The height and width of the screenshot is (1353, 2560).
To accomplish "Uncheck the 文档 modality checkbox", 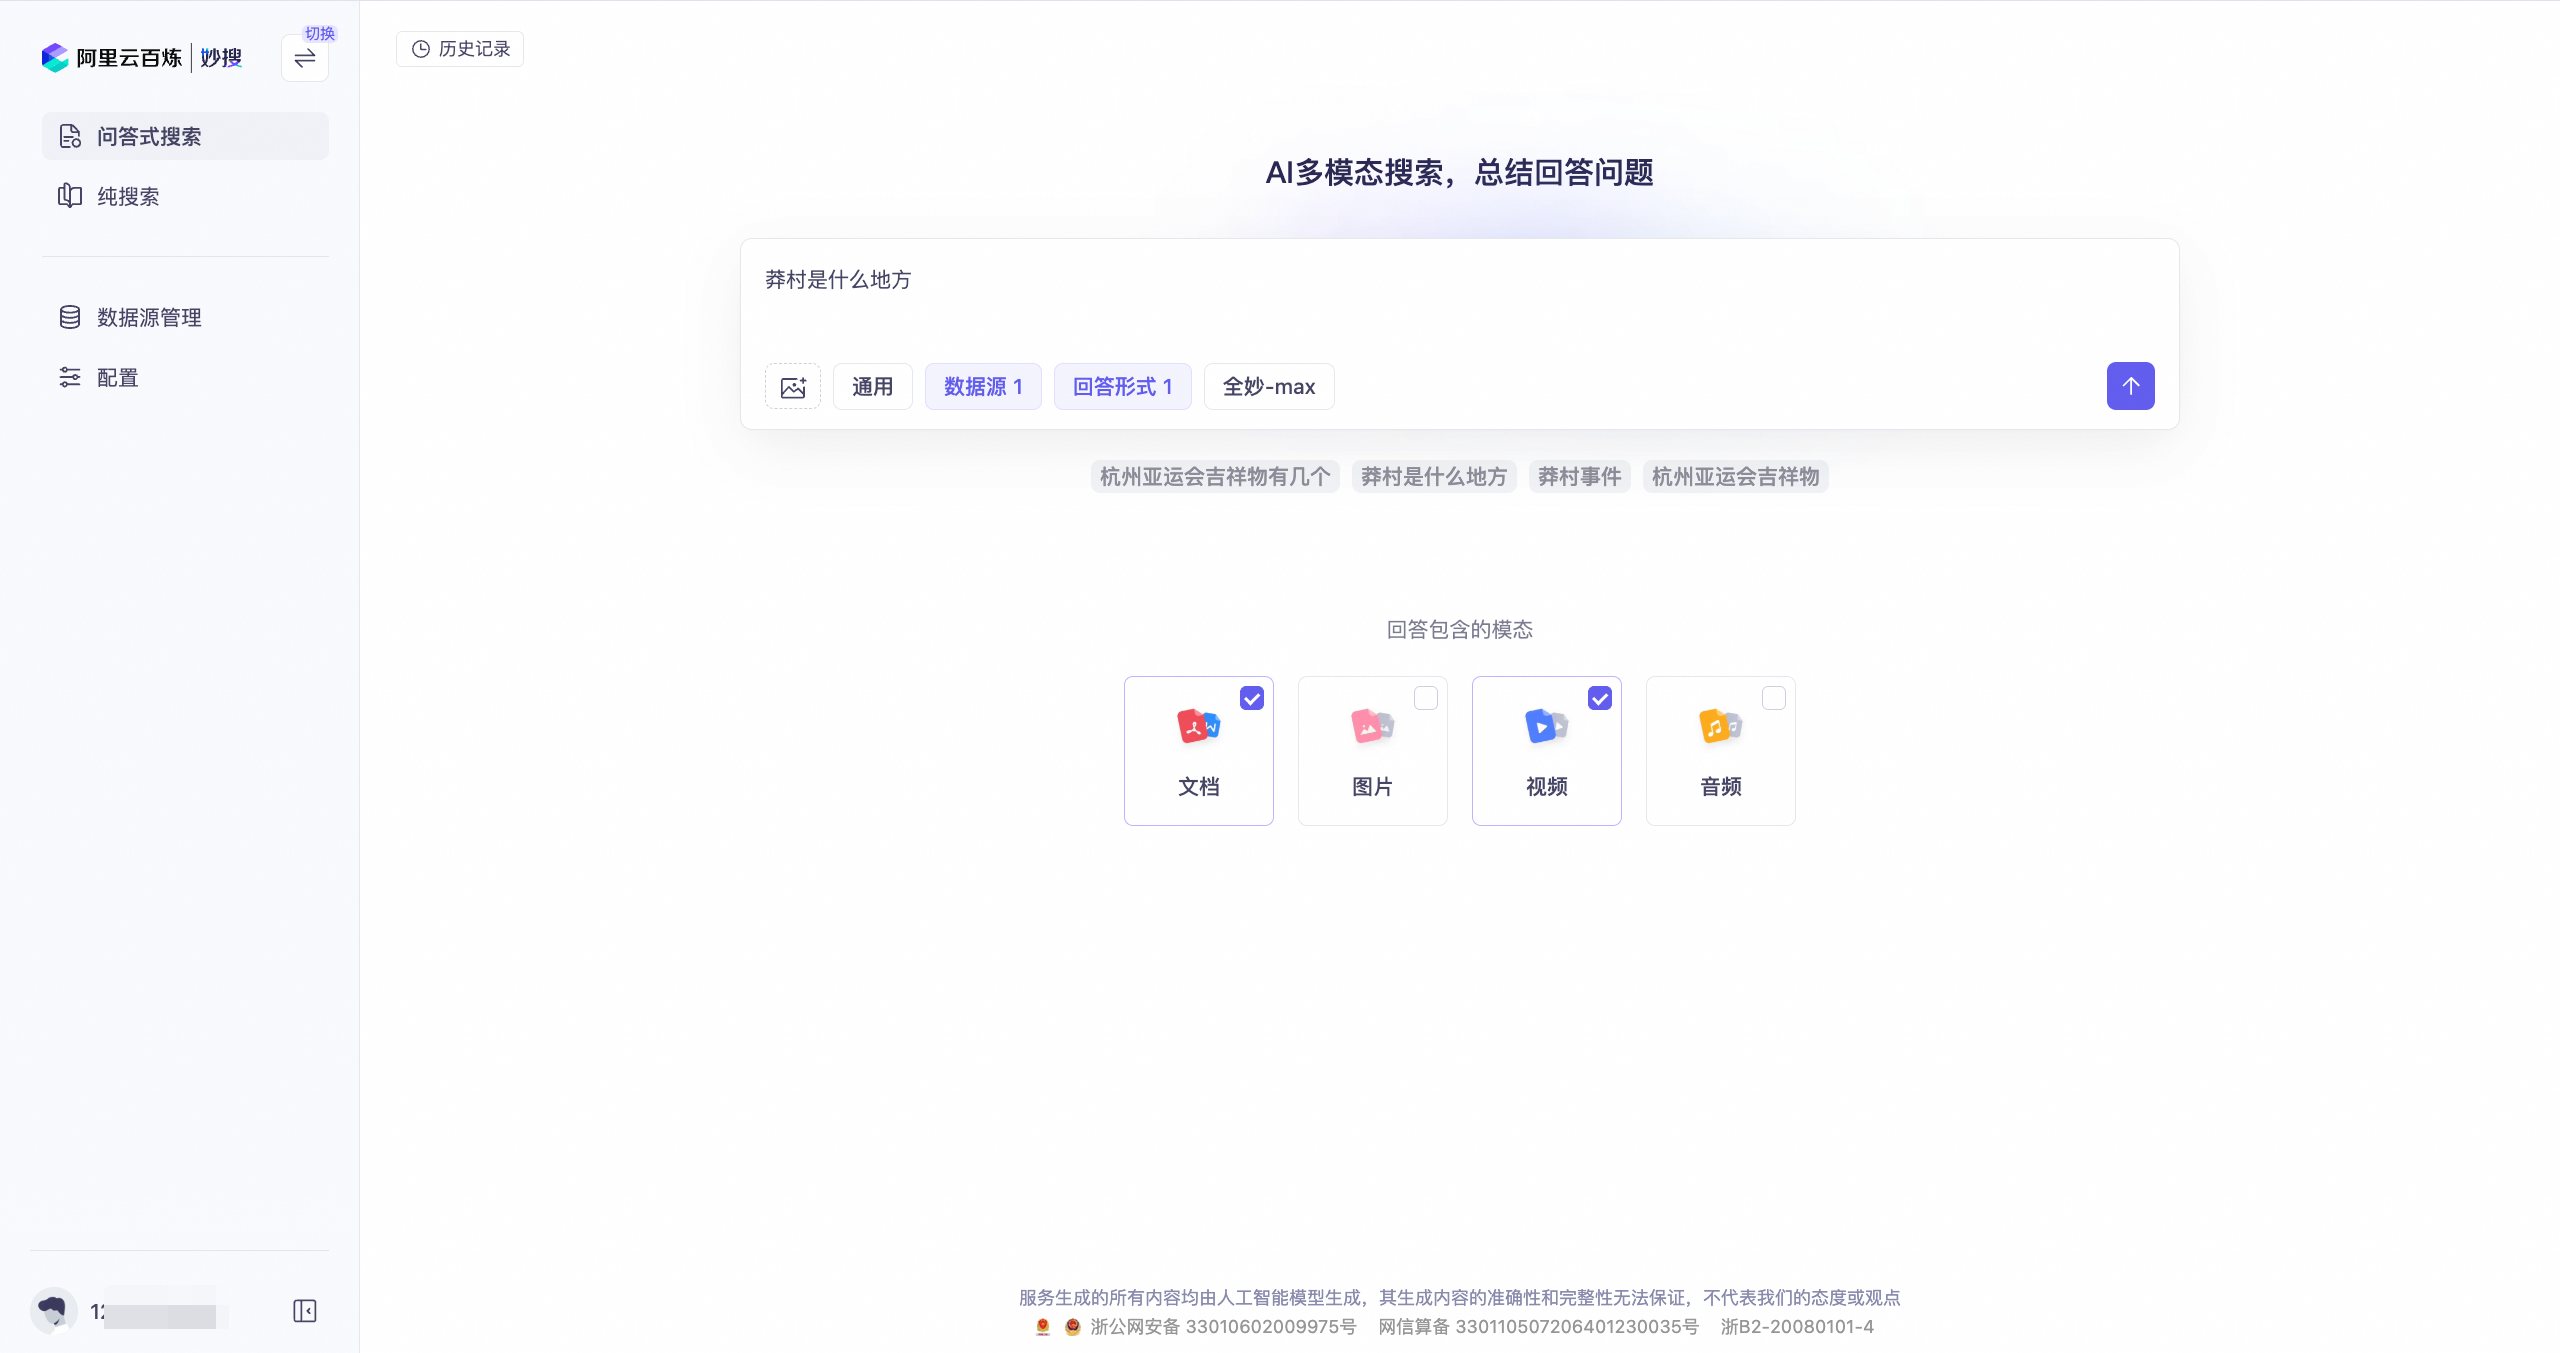I will tap(1252, 698).
